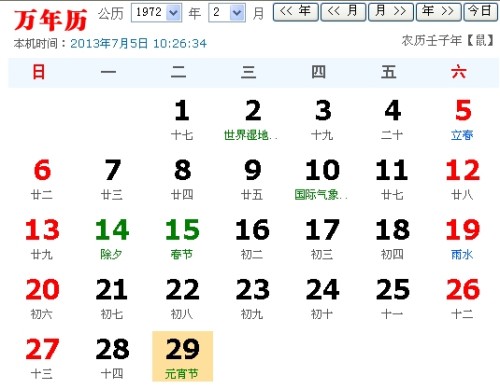Click Saturday date 26
The width and height of the screenshot is (500, 389).
(x=463, y=298)
